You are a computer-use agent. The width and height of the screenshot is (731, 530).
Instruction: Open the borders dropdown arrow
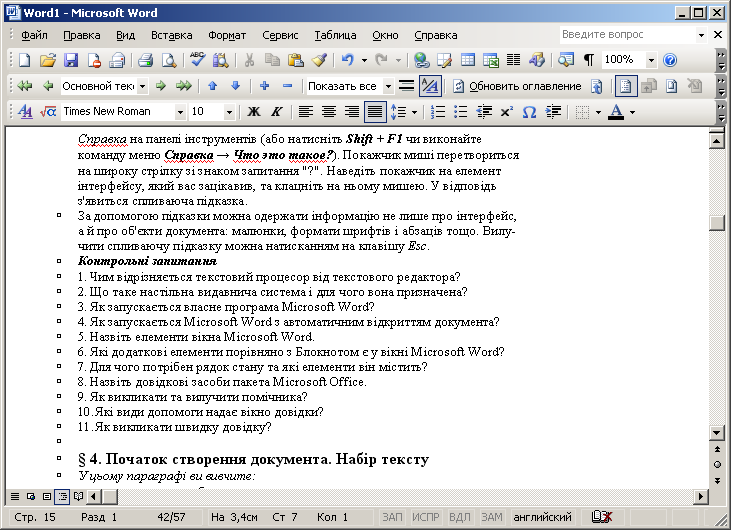point(598,112)
